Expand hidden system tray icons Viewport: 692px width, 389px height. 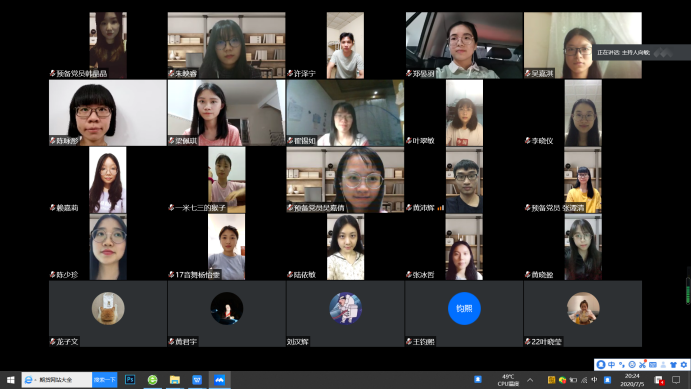530,380
